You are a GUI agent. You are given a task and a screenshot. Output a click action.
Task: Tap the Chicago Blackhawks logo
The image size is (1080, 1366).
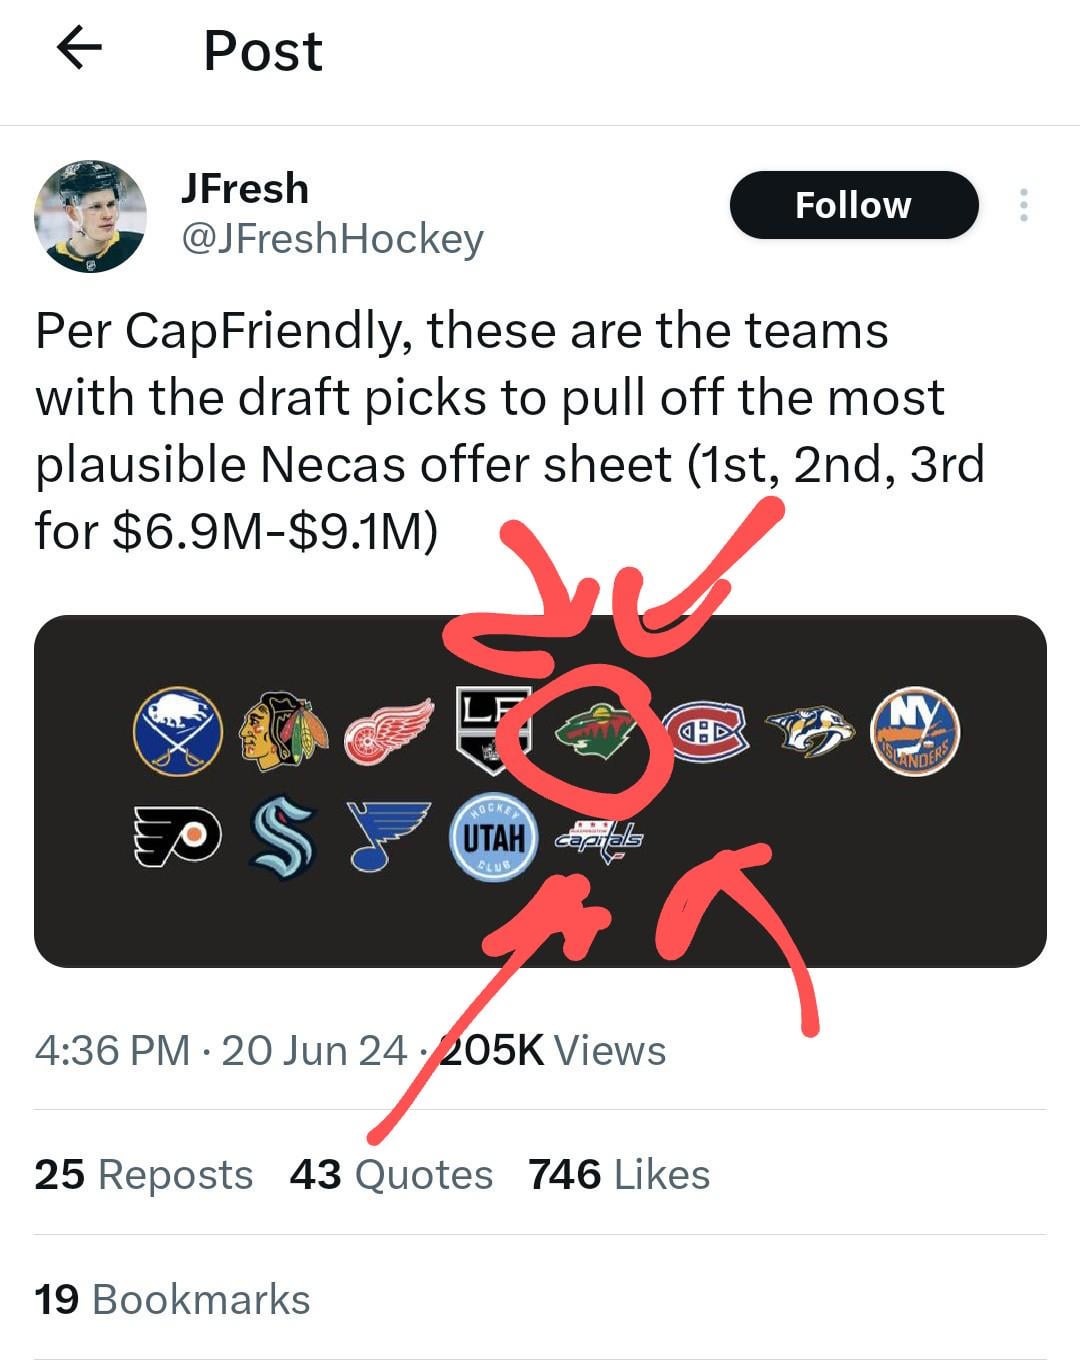(284, 731)
